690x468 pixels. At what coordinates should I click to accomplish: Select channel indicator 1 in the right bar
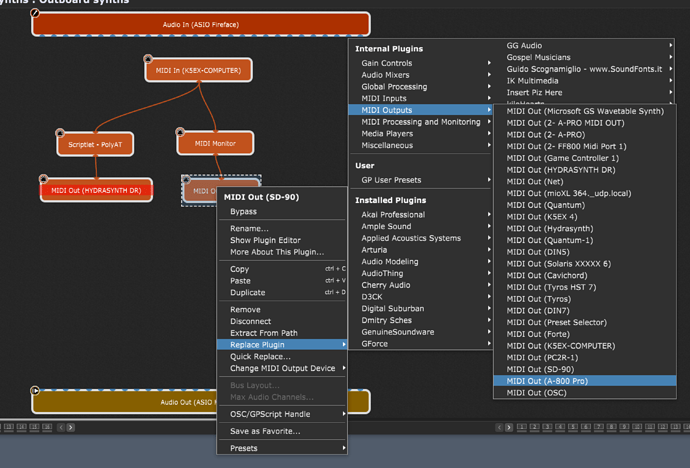tap(521, 427)
